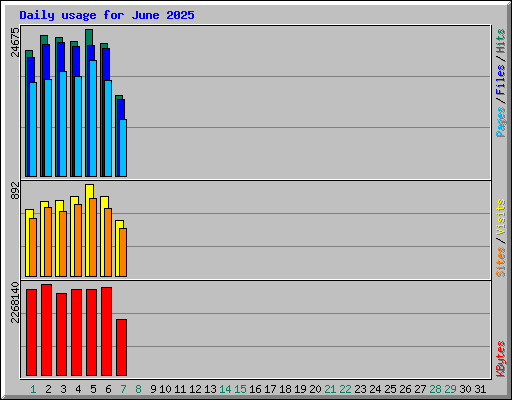Screen dimensions: 512x400
Task: Click day 31 on the x-axis
Action: [480, 389]
